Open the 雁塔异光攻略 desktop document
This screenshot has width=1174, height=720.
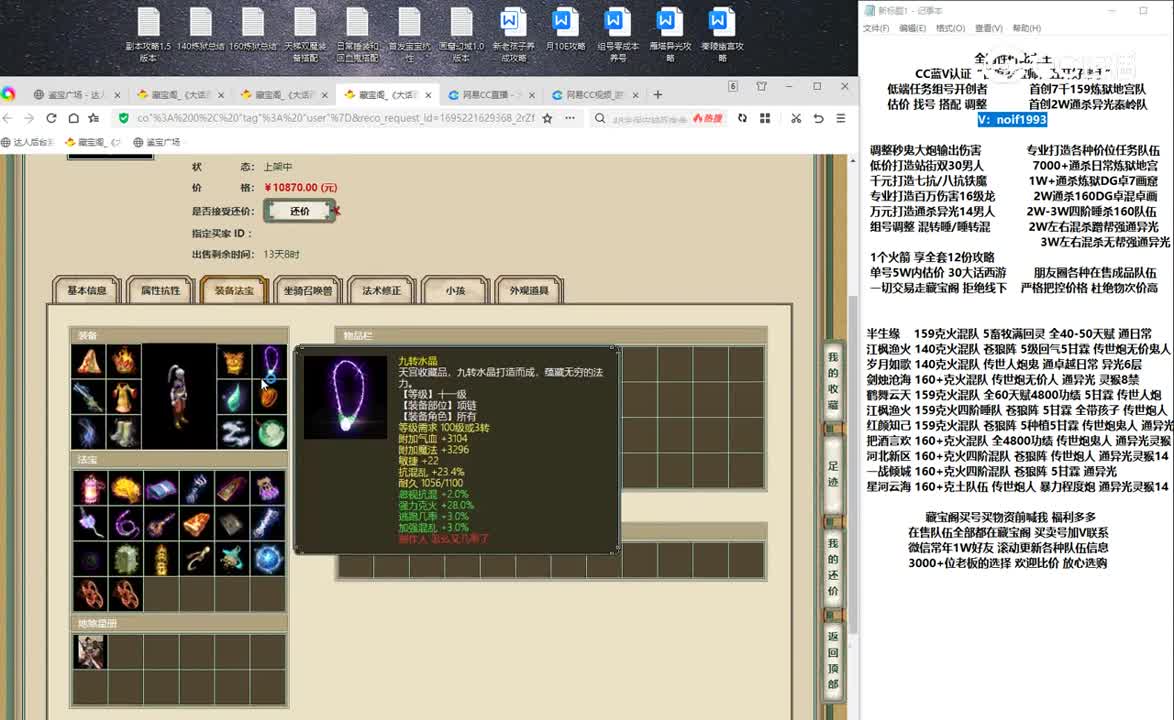(670, 34)
